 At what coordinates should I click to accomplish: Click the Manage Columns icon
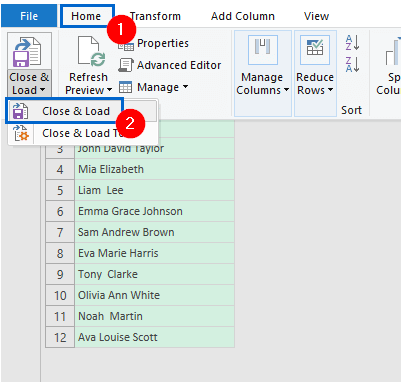coord(263,50)
